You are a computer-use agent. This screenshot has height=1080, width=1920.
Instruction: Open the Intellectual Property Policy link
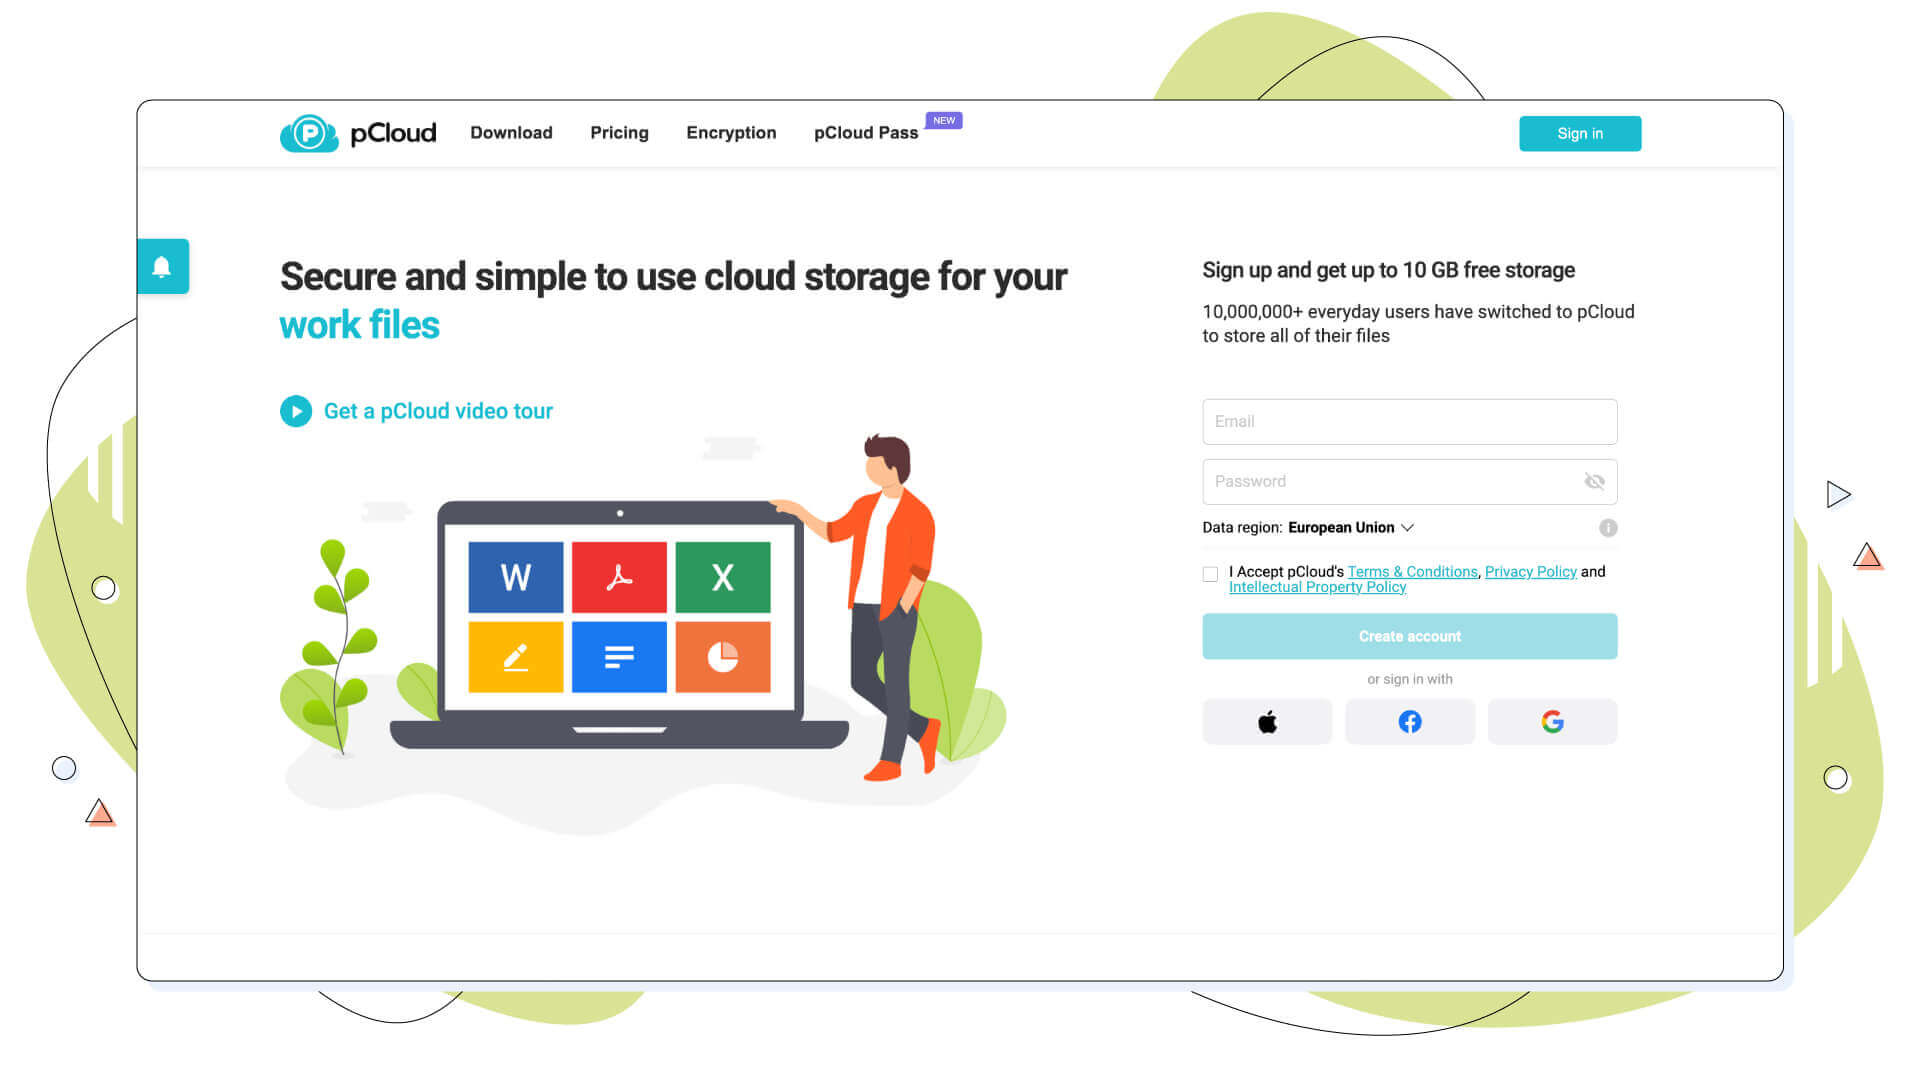1318,587
